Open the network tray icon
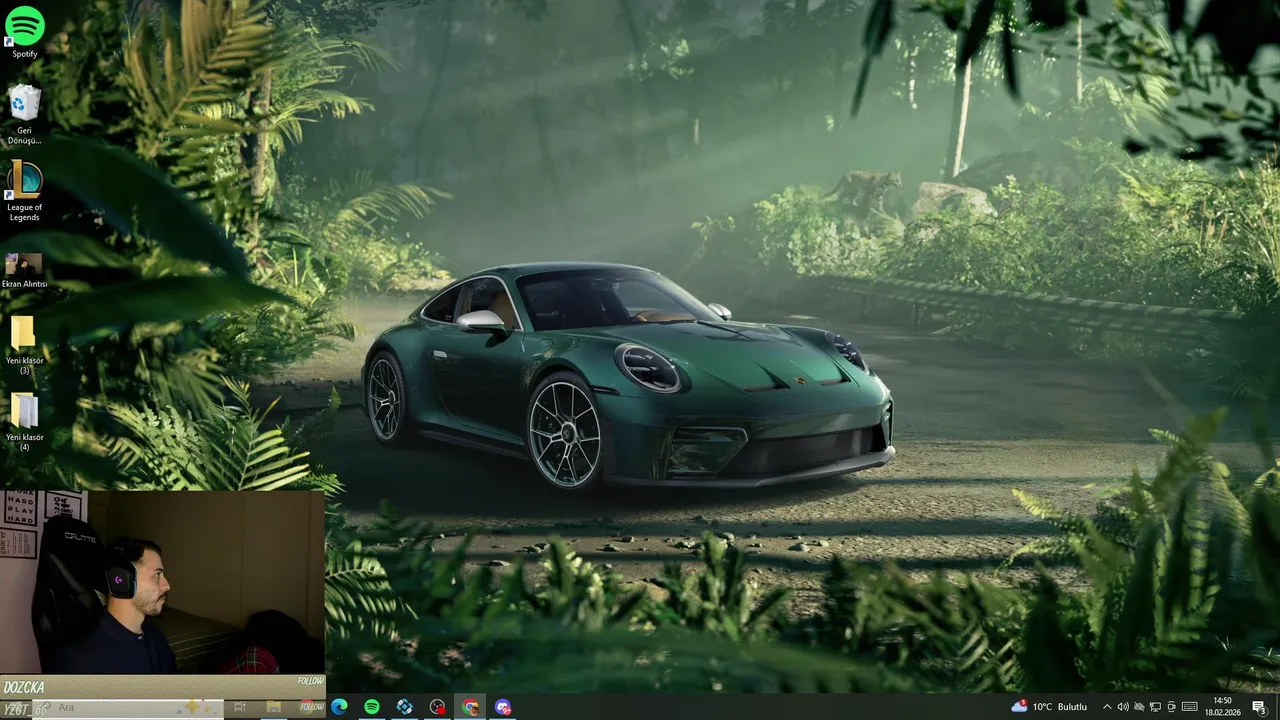The image size is (1280, 720). click(1155, 707)
